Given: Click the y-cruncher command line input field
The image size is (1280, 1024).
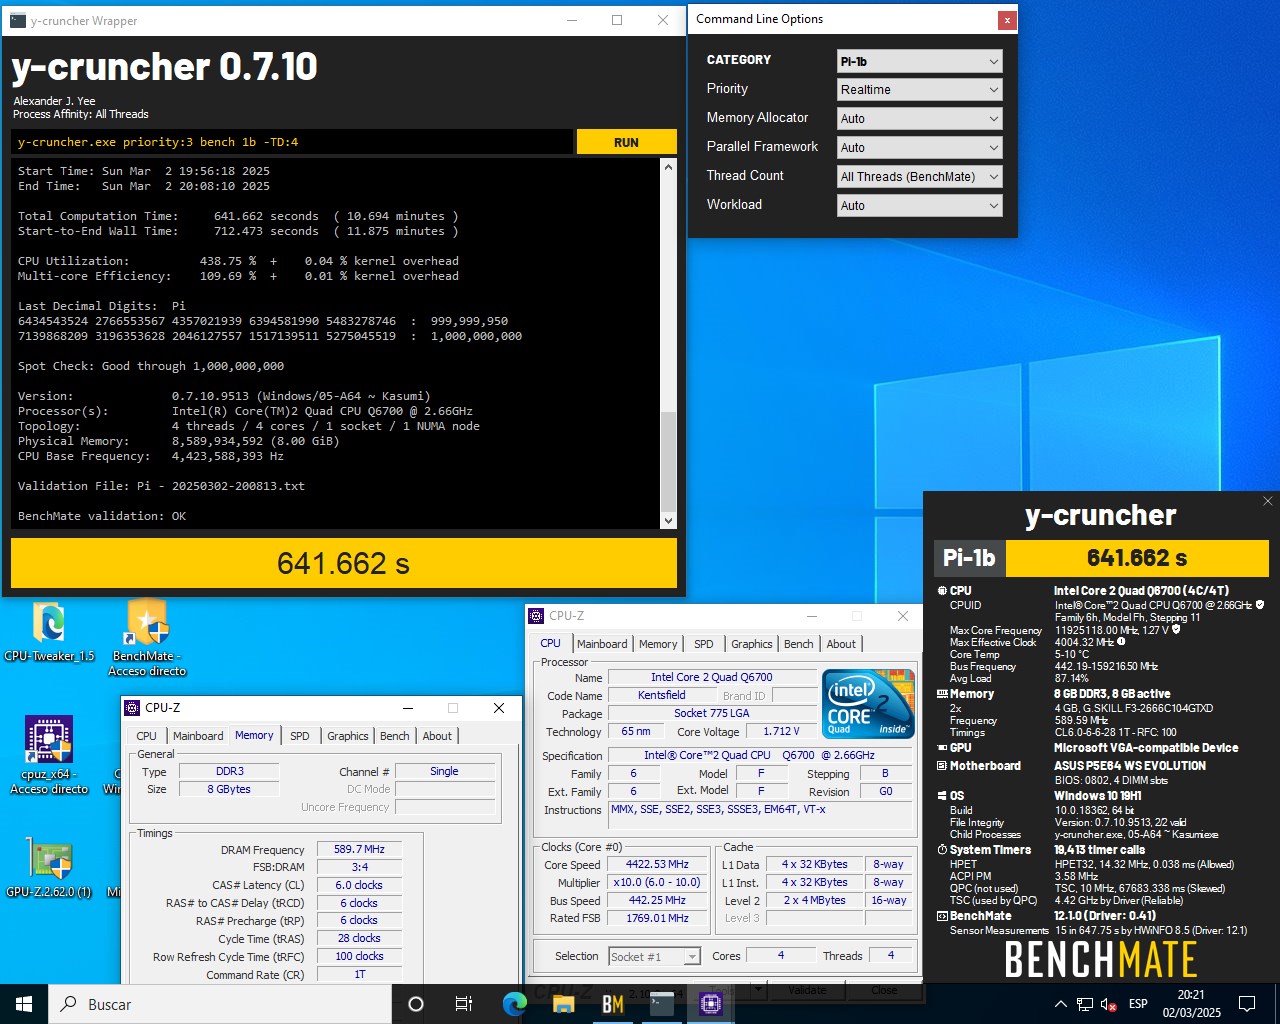Looking at the screenshot, I should (x=292, y=142).
